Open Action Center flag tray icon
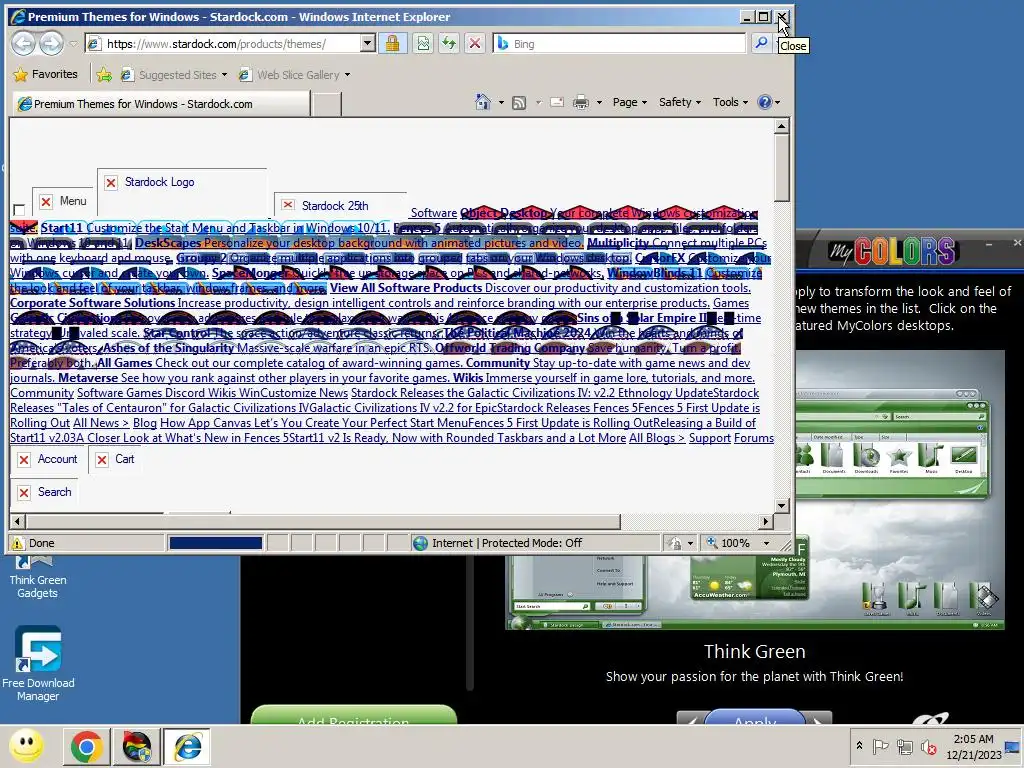Screen dimensions: 1024x768 pyautogui.click(x=880, y=746)
